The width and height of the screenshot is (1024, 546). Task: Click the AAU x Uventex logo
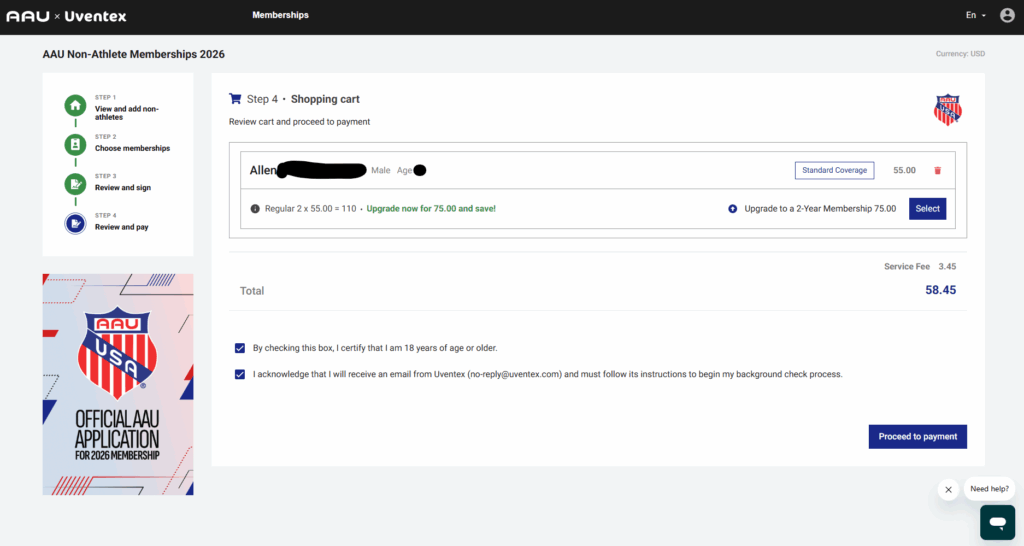click(66, 16)
